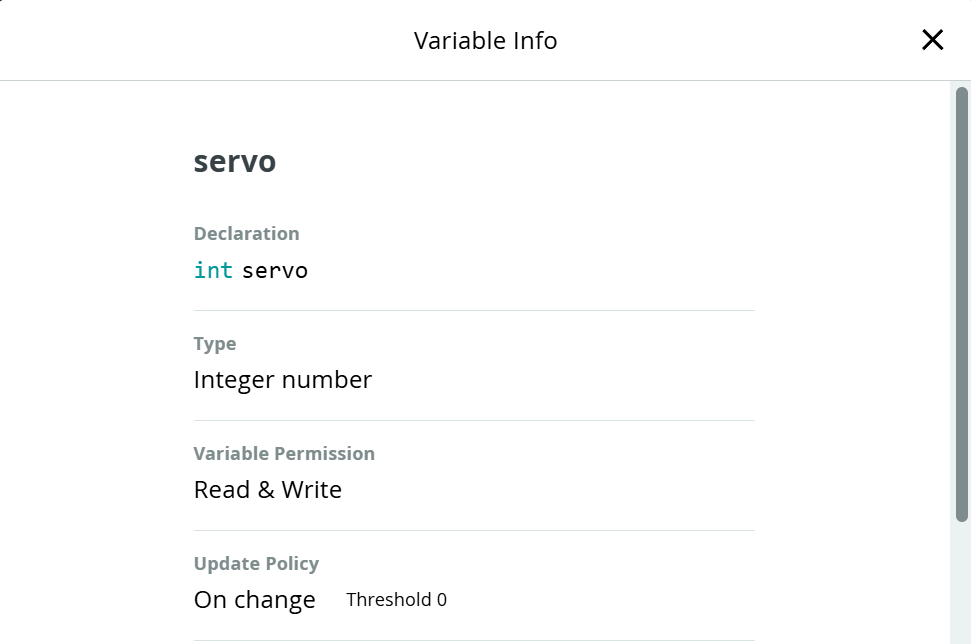Click the Variable Info title text
This screenshot has height=644, width=971.
[x=485, y=41]
